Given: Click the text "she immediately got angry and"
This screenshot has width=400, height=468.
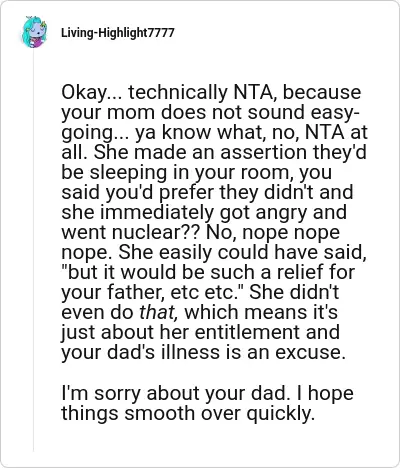Looking at the screenshot, I should click(x=204, y=212).
